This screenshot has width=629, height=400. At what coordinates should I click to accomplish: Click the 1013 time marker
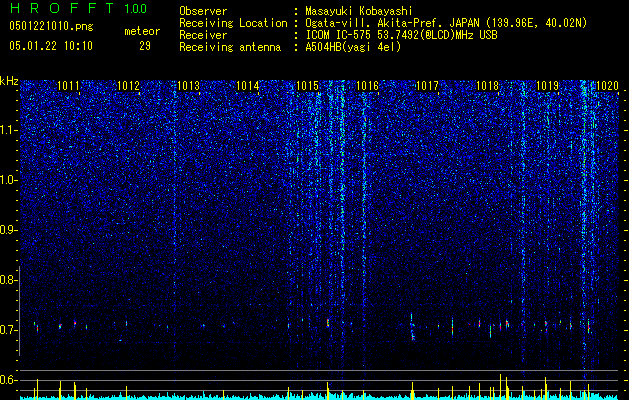[x=188, y=85]
